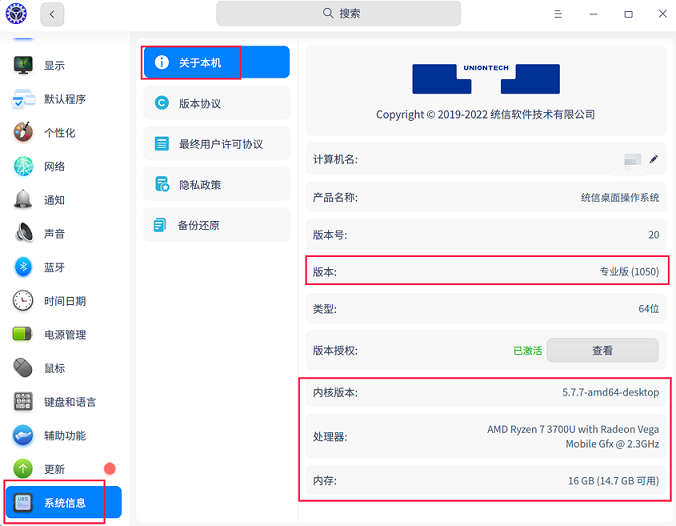Open the 版本协议 page
The width and height of the screenshot is (676, 526).
pyautogui.click(x=216, y=103)
